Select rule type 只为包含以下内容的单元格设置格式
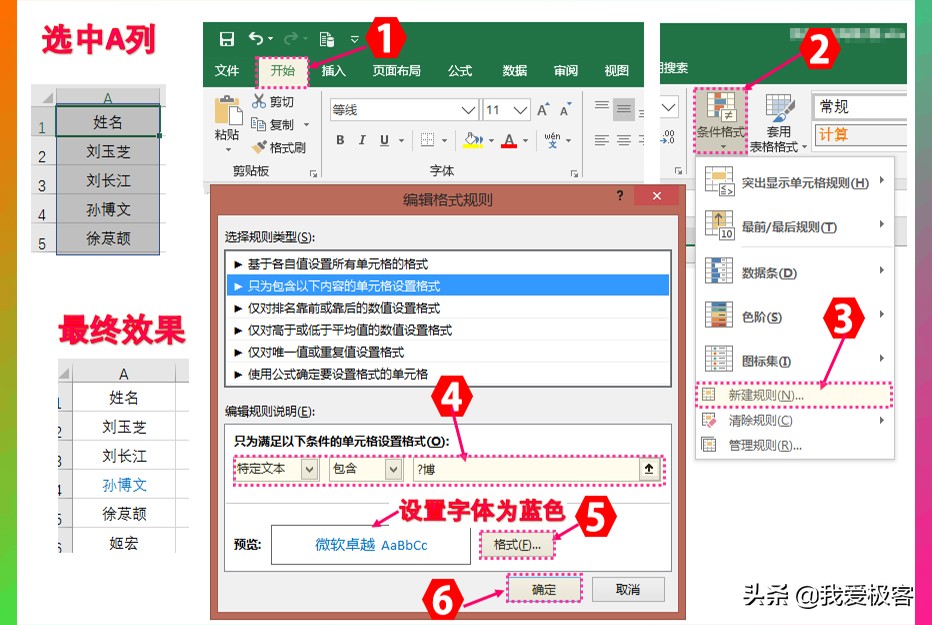 [x=448, y=286]
